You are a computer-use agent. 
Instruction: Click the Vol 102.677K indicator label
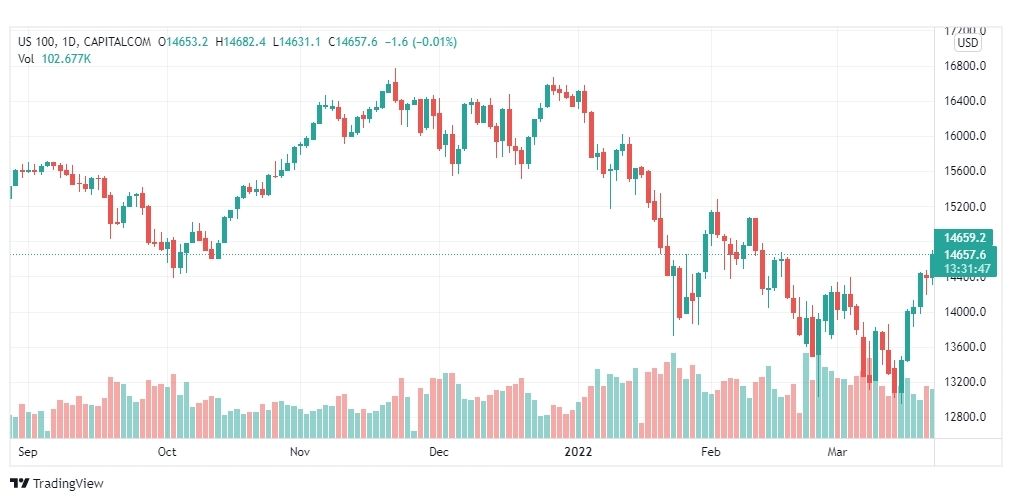click(x=54, y=58)
